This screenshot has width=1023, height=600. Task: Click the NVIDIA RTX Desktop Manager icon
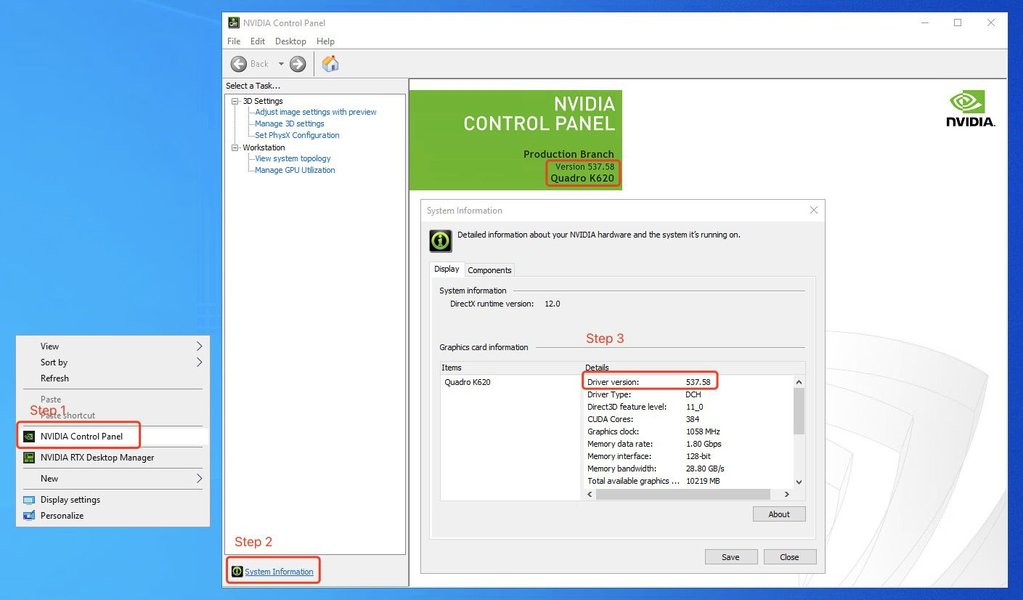pyautogui.click(x=29, y=458)
